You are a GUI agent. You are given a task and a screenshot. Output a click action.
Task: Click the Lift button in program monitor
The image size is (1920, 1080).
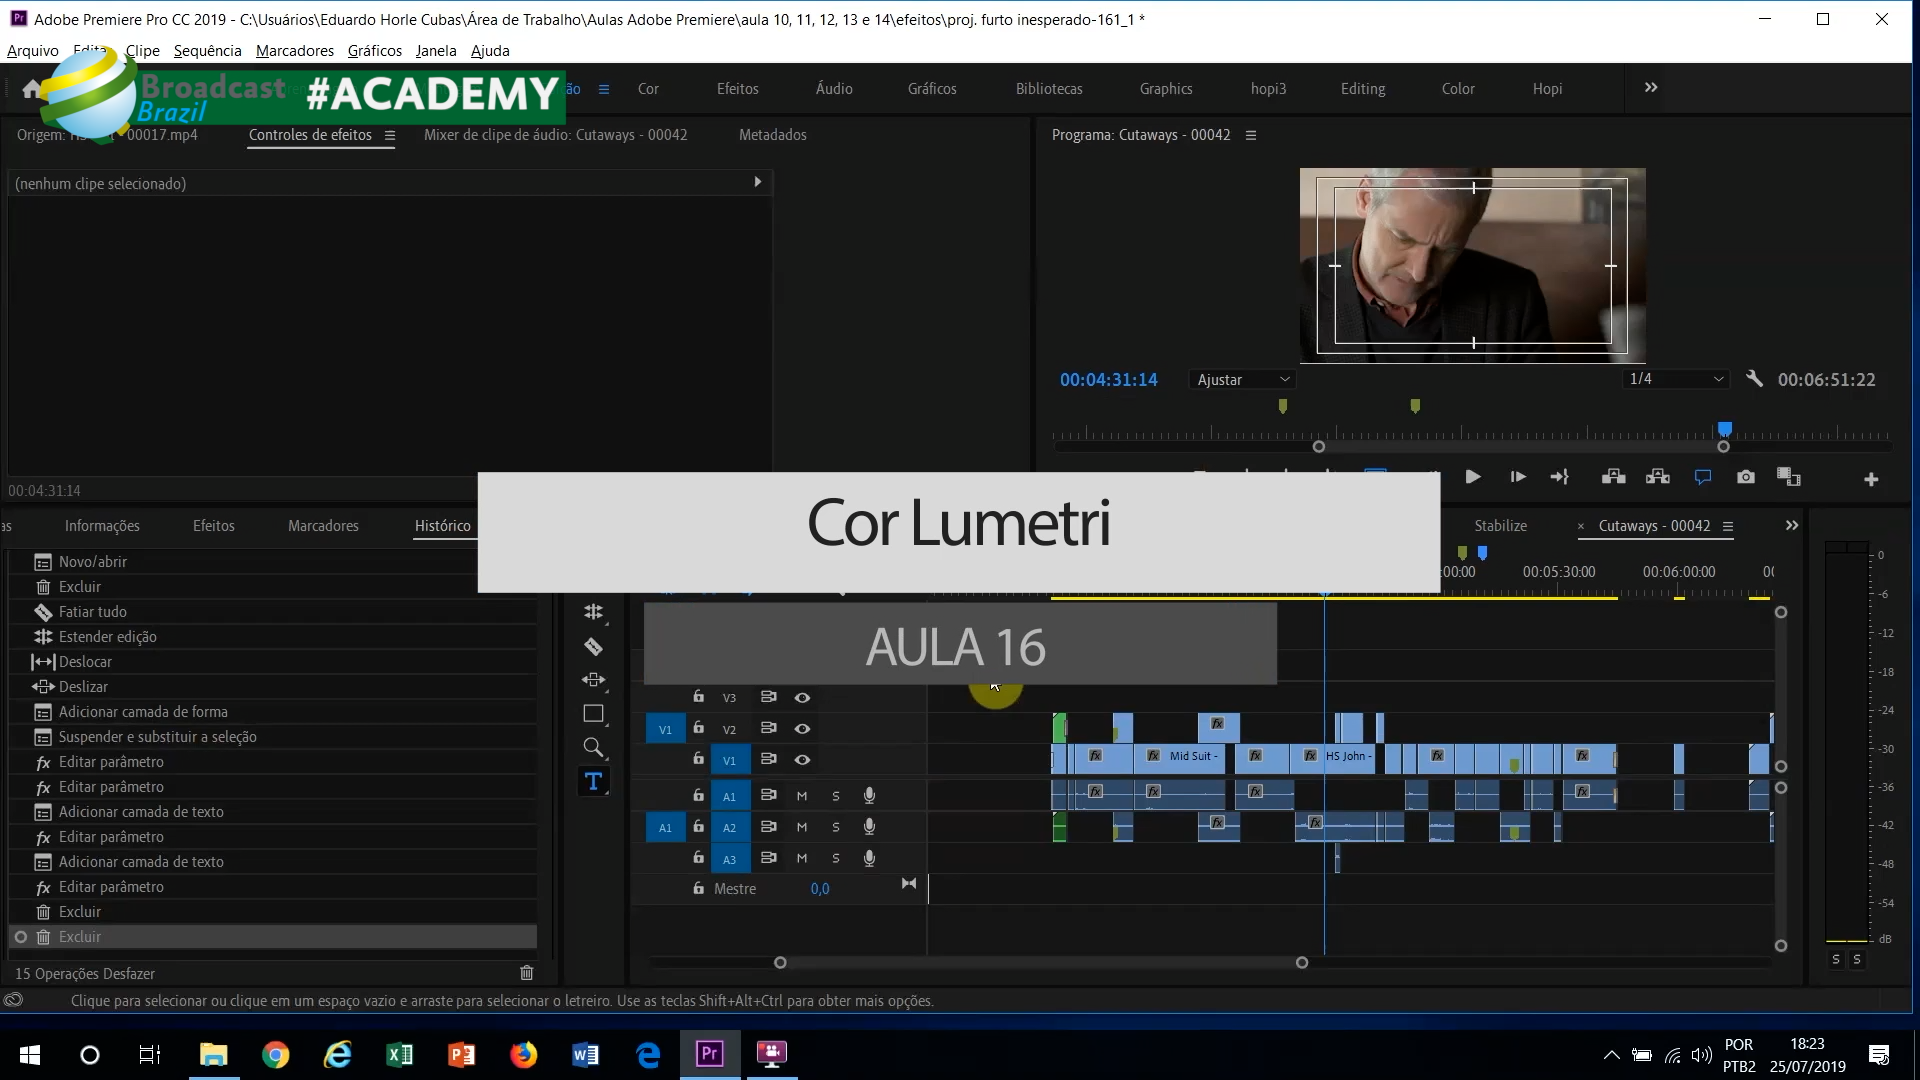[1613, 477]
